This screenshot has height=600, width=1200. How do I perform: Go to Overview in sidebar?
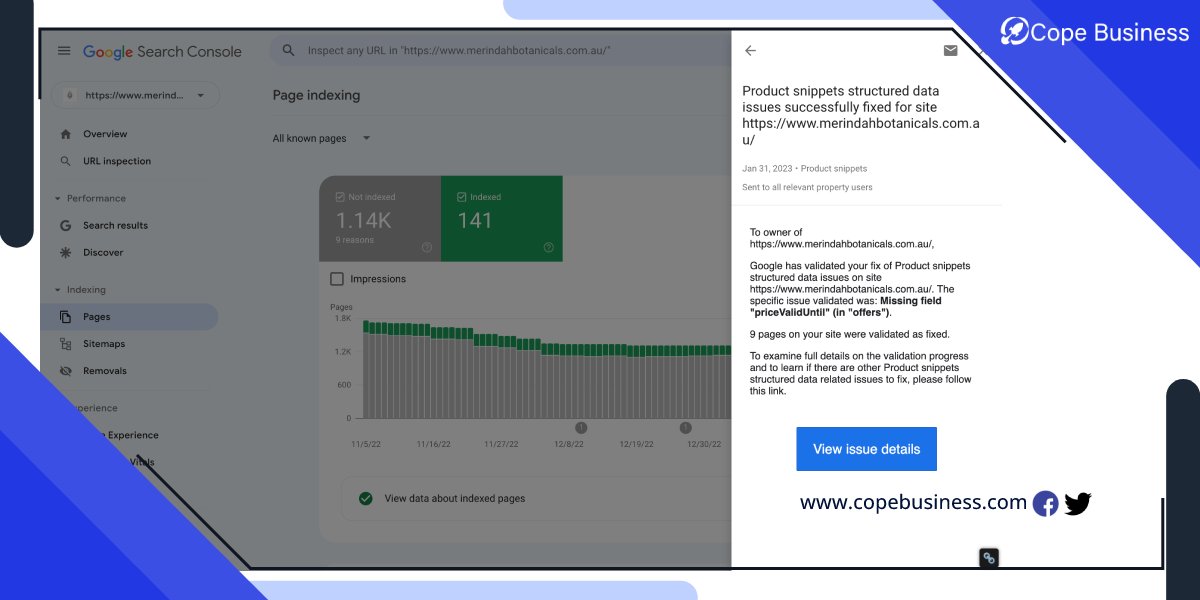coord(105,134)
